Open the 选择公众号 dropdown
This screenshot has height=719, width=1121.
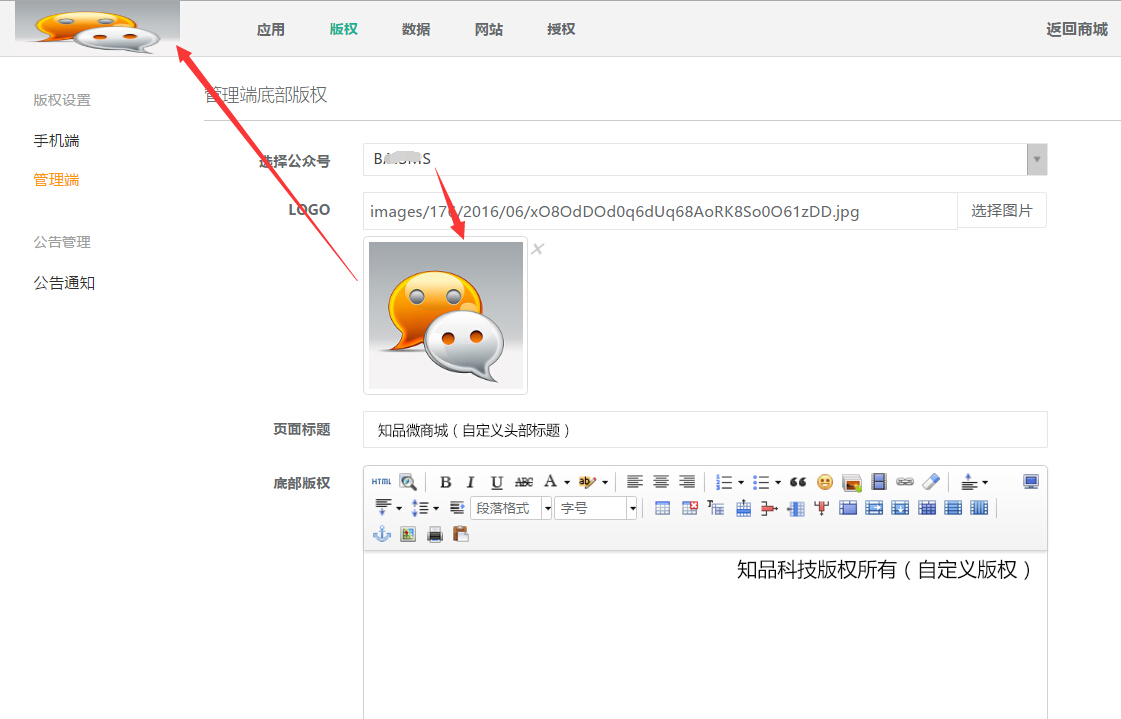click(x=1037, y=159)
